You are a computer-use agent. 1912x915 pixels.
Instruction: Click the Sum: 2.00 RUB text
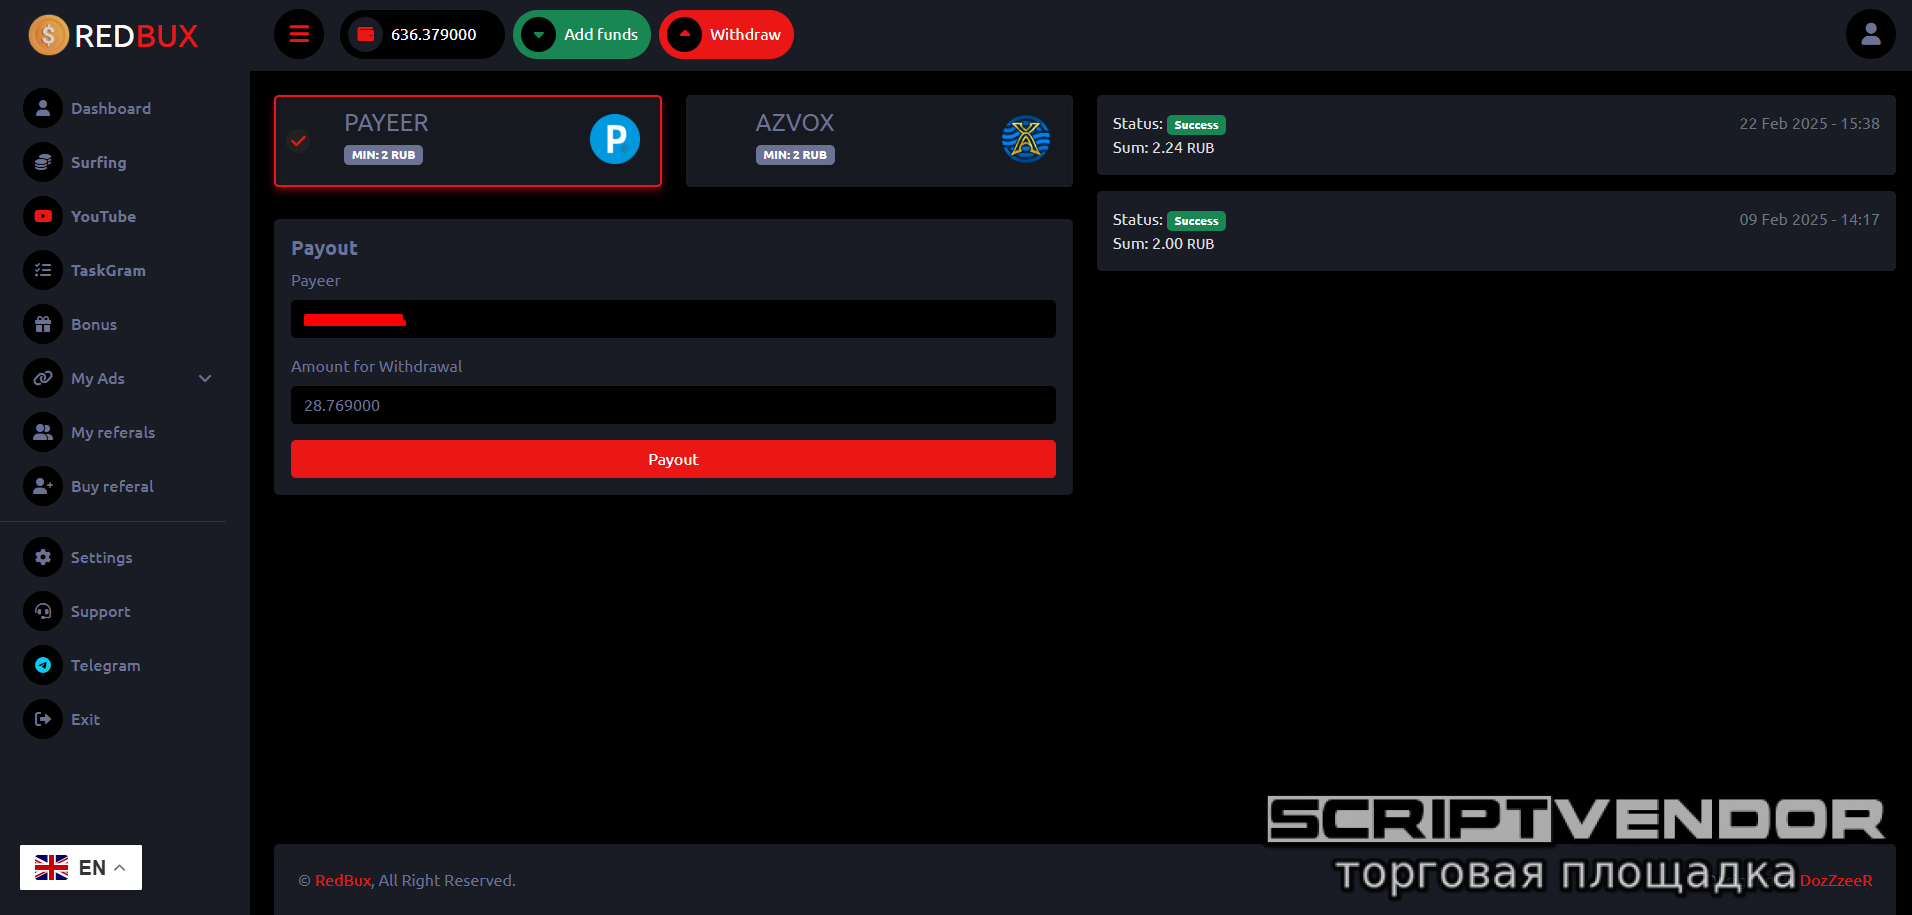(1163, 244)
